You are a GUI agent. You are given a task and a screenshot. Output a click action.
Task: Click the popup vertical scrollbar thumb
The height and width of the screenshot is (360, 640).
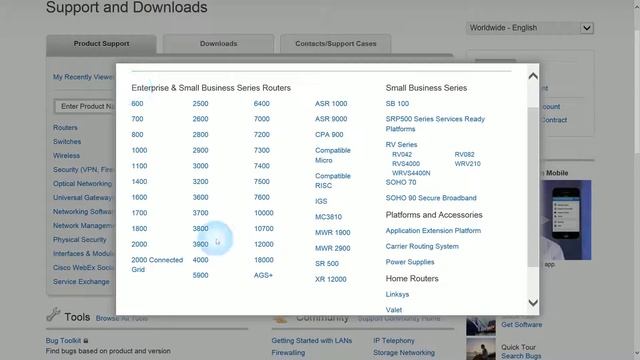[x=533, y=187]
